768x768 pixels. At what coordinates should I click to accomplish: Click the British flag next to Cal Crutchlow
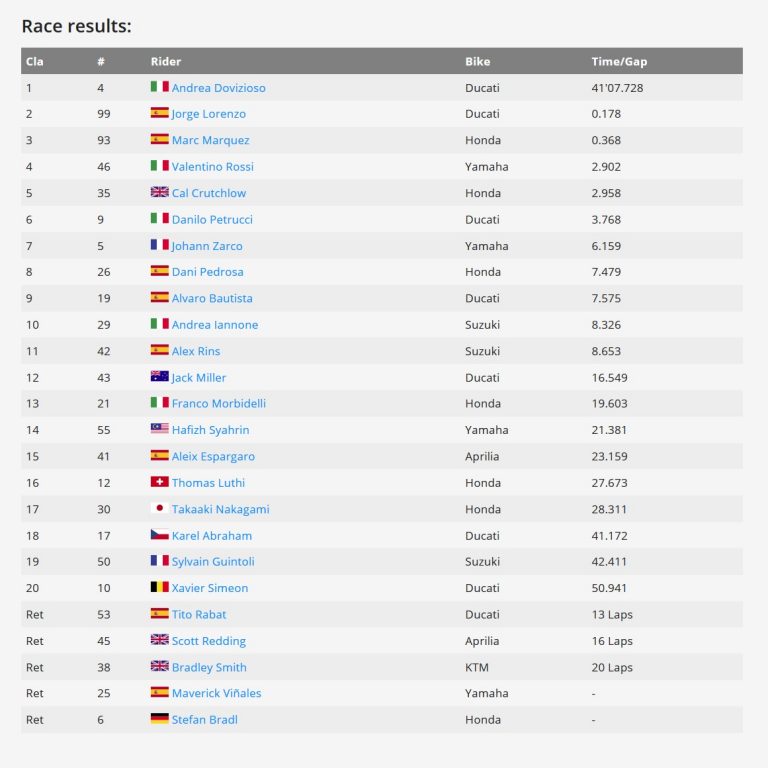pos(159,192)
